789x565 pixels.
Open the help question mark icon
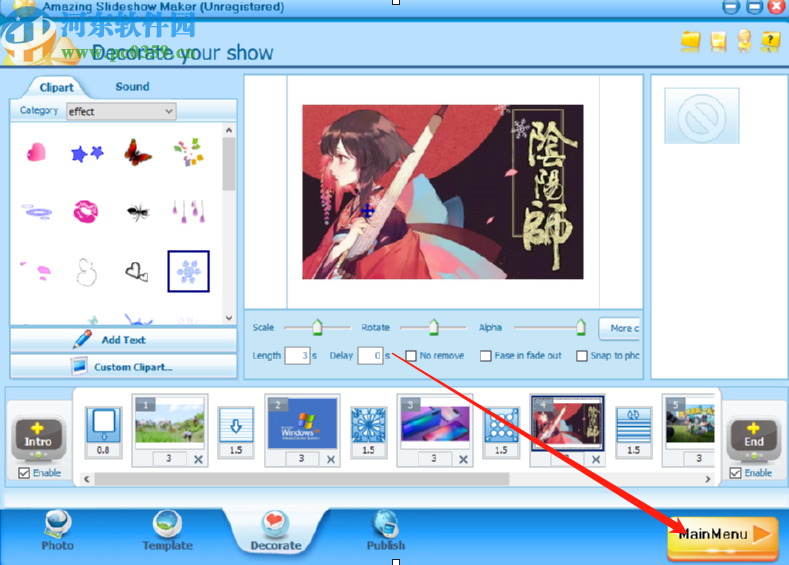pos(770,40)
